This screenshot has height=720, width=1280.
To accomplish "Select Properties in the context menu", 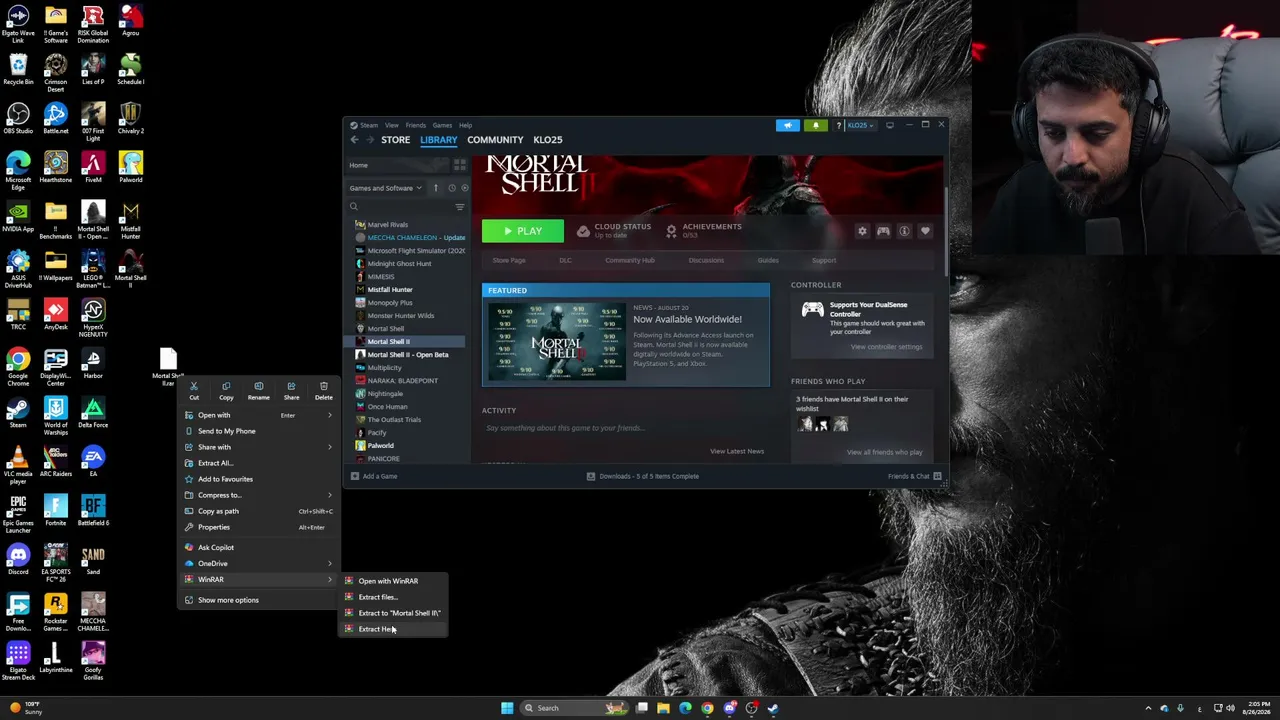I will pos(258,527).
